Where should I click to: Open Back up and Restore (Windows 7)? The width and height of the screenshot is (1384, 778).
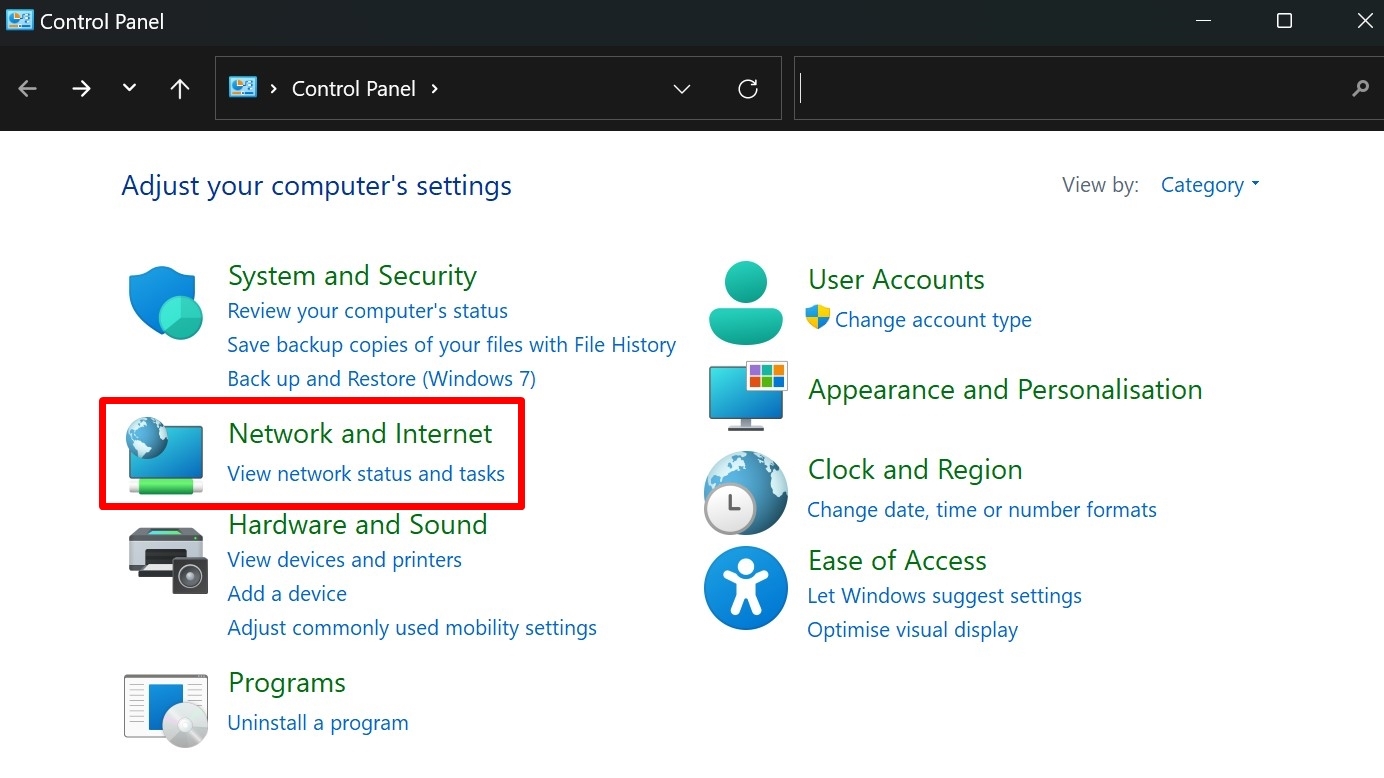coord(382,379)
